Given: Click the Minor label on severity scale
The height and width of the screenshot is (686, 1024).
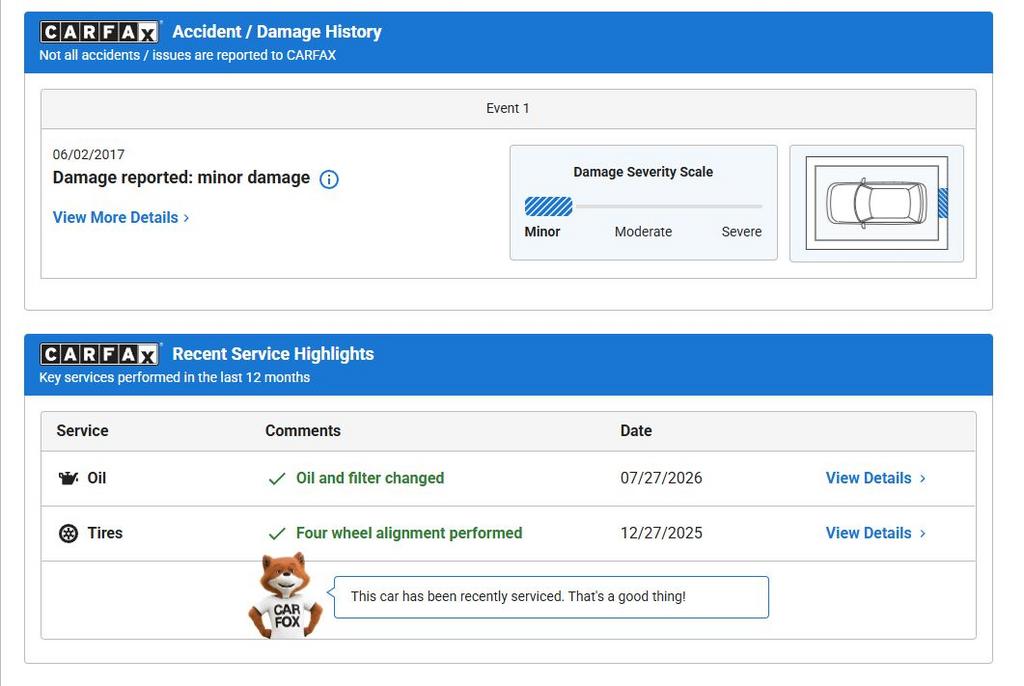Looking at the screenshot, I should (x=542, y=232).
